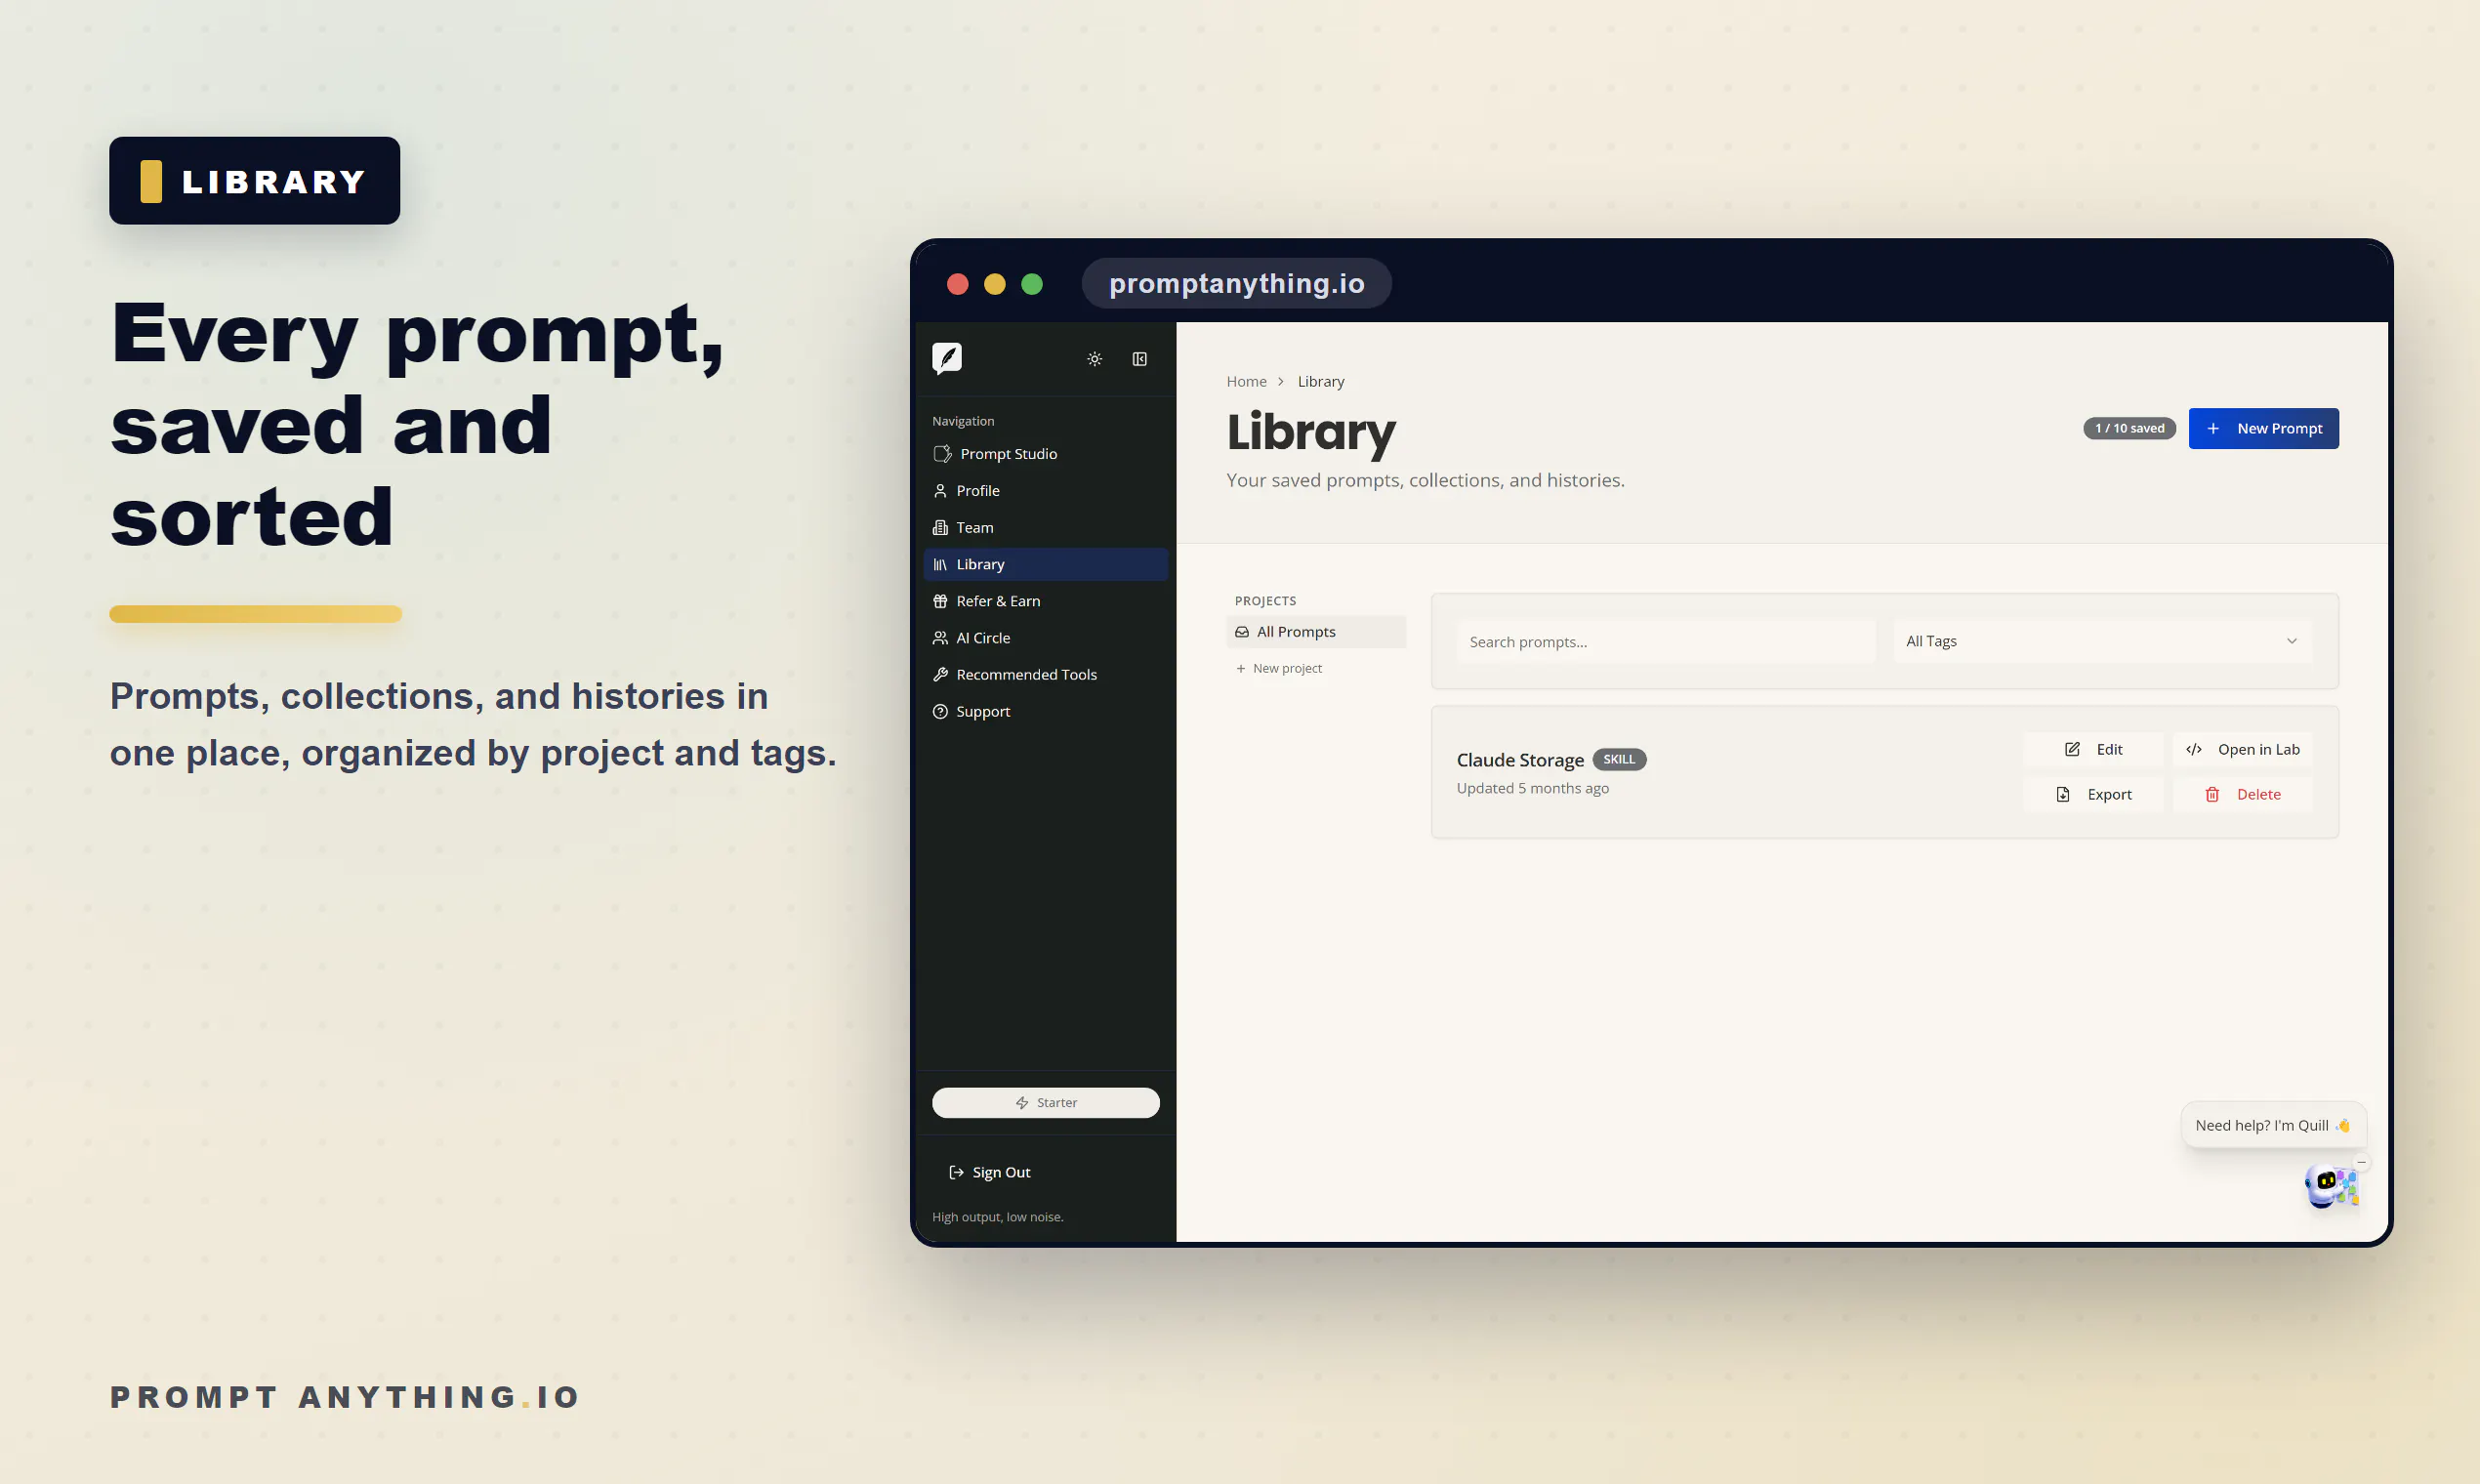Click the red window close dot

957,284
